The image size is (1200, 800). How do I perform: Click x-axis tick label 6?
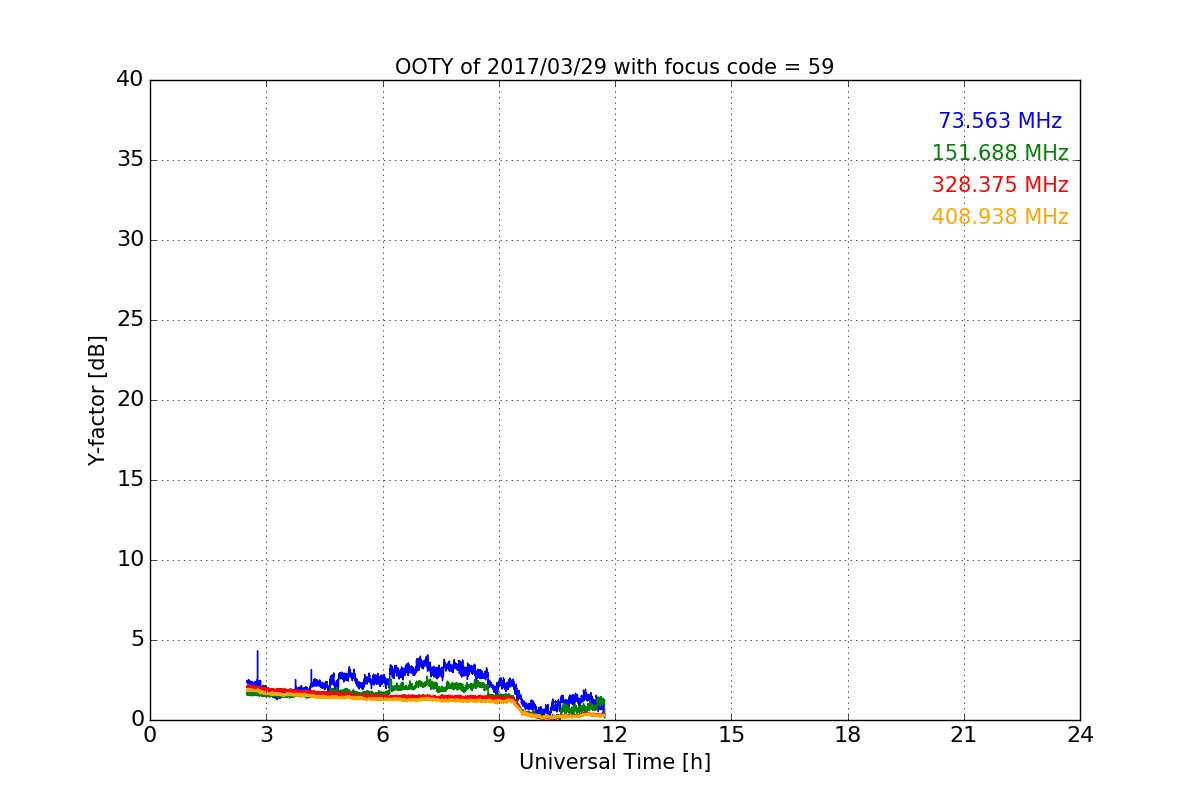coord(383,734)
